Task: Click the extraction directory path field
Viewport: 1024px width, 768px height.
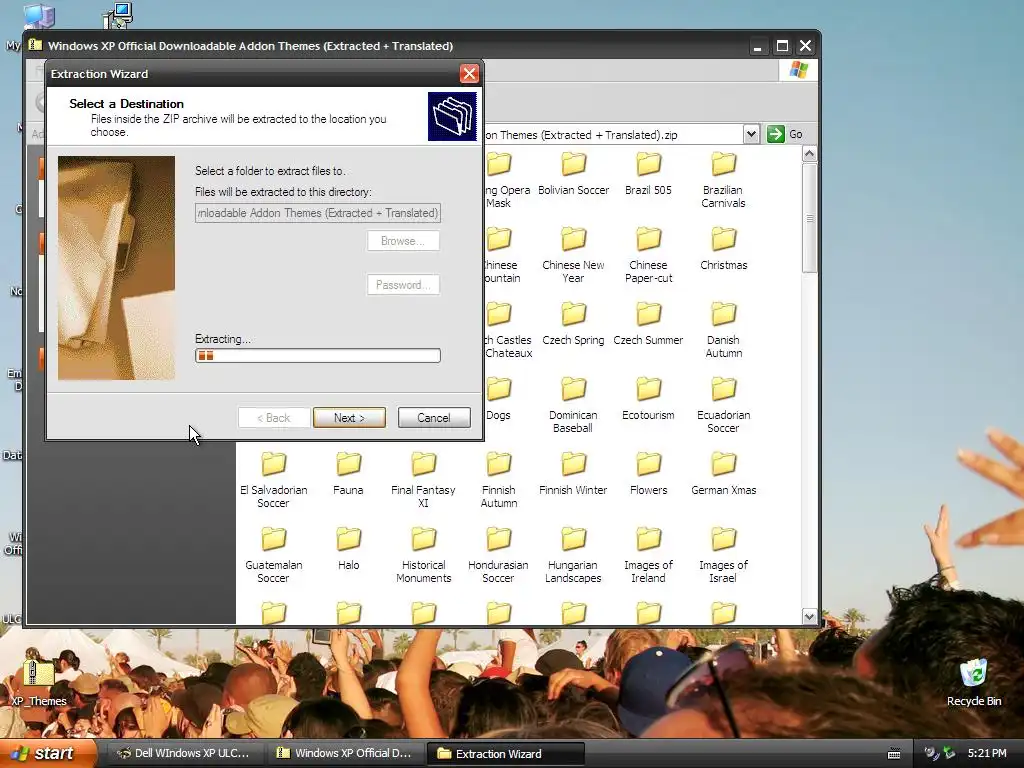Action: pos(317,213)
